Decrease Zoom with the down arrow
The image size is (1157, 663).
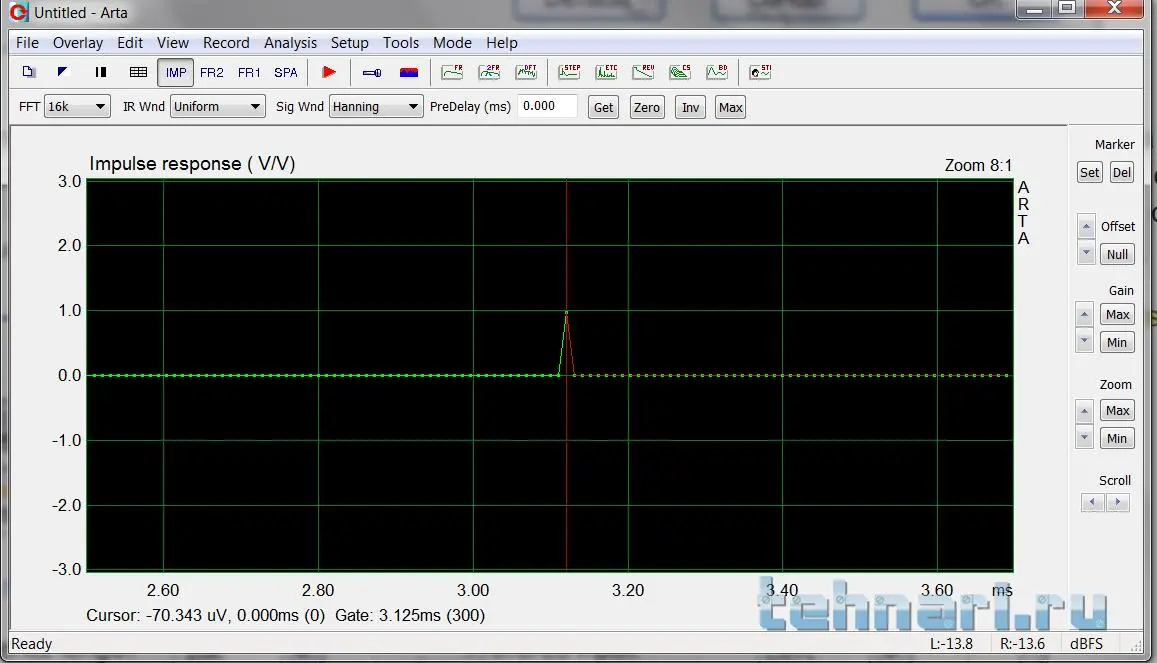coord(1084,437)
